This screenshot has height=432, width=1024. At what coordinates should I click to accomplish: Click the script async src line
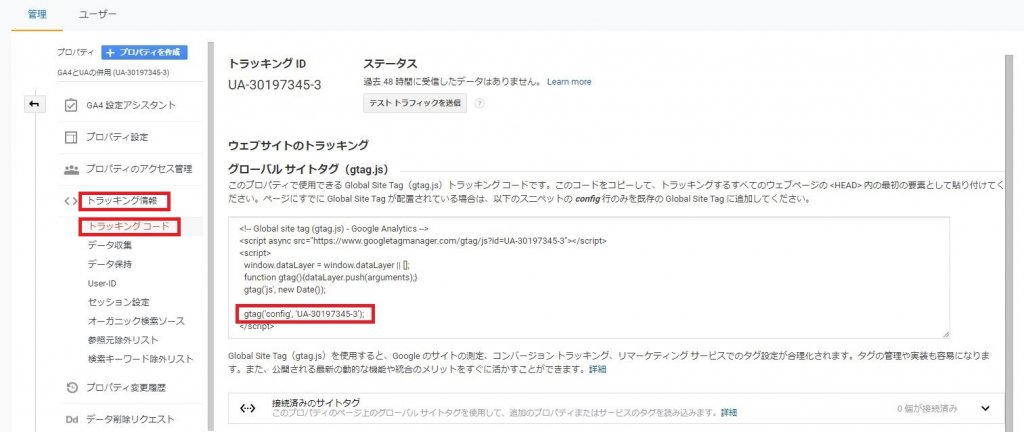423,240
